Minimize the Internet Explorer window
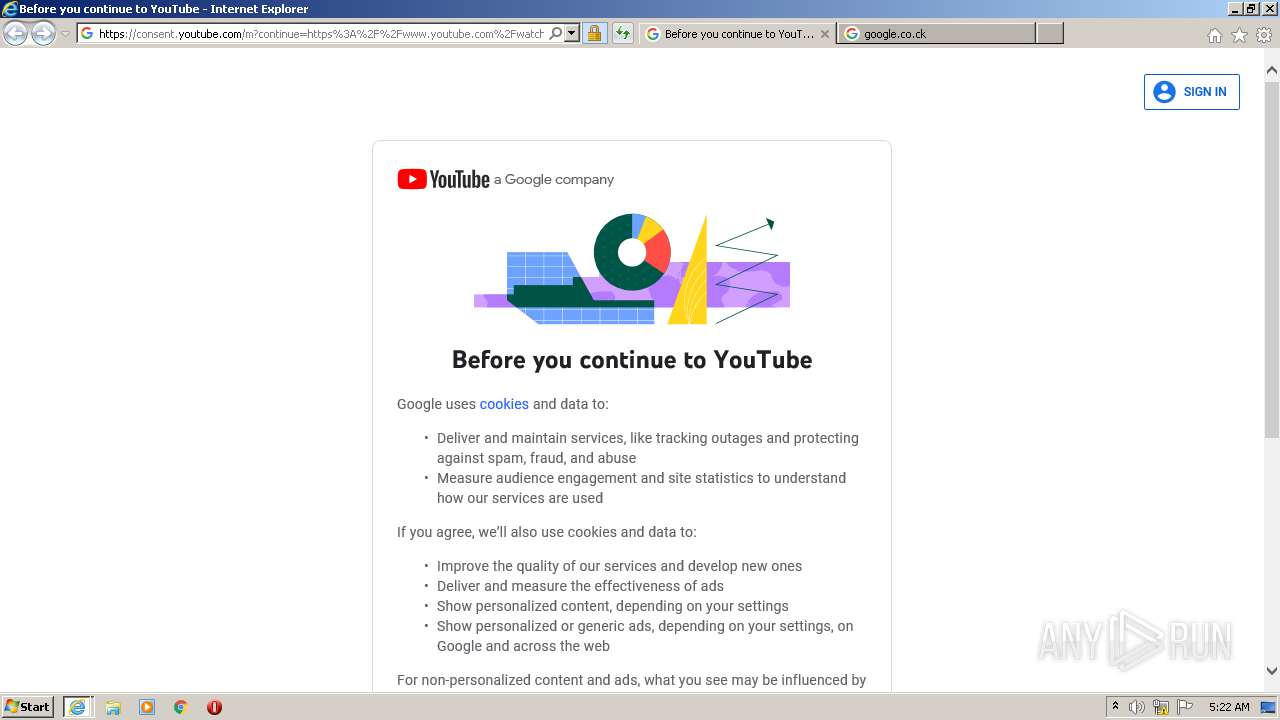 tap(1235, 8)
